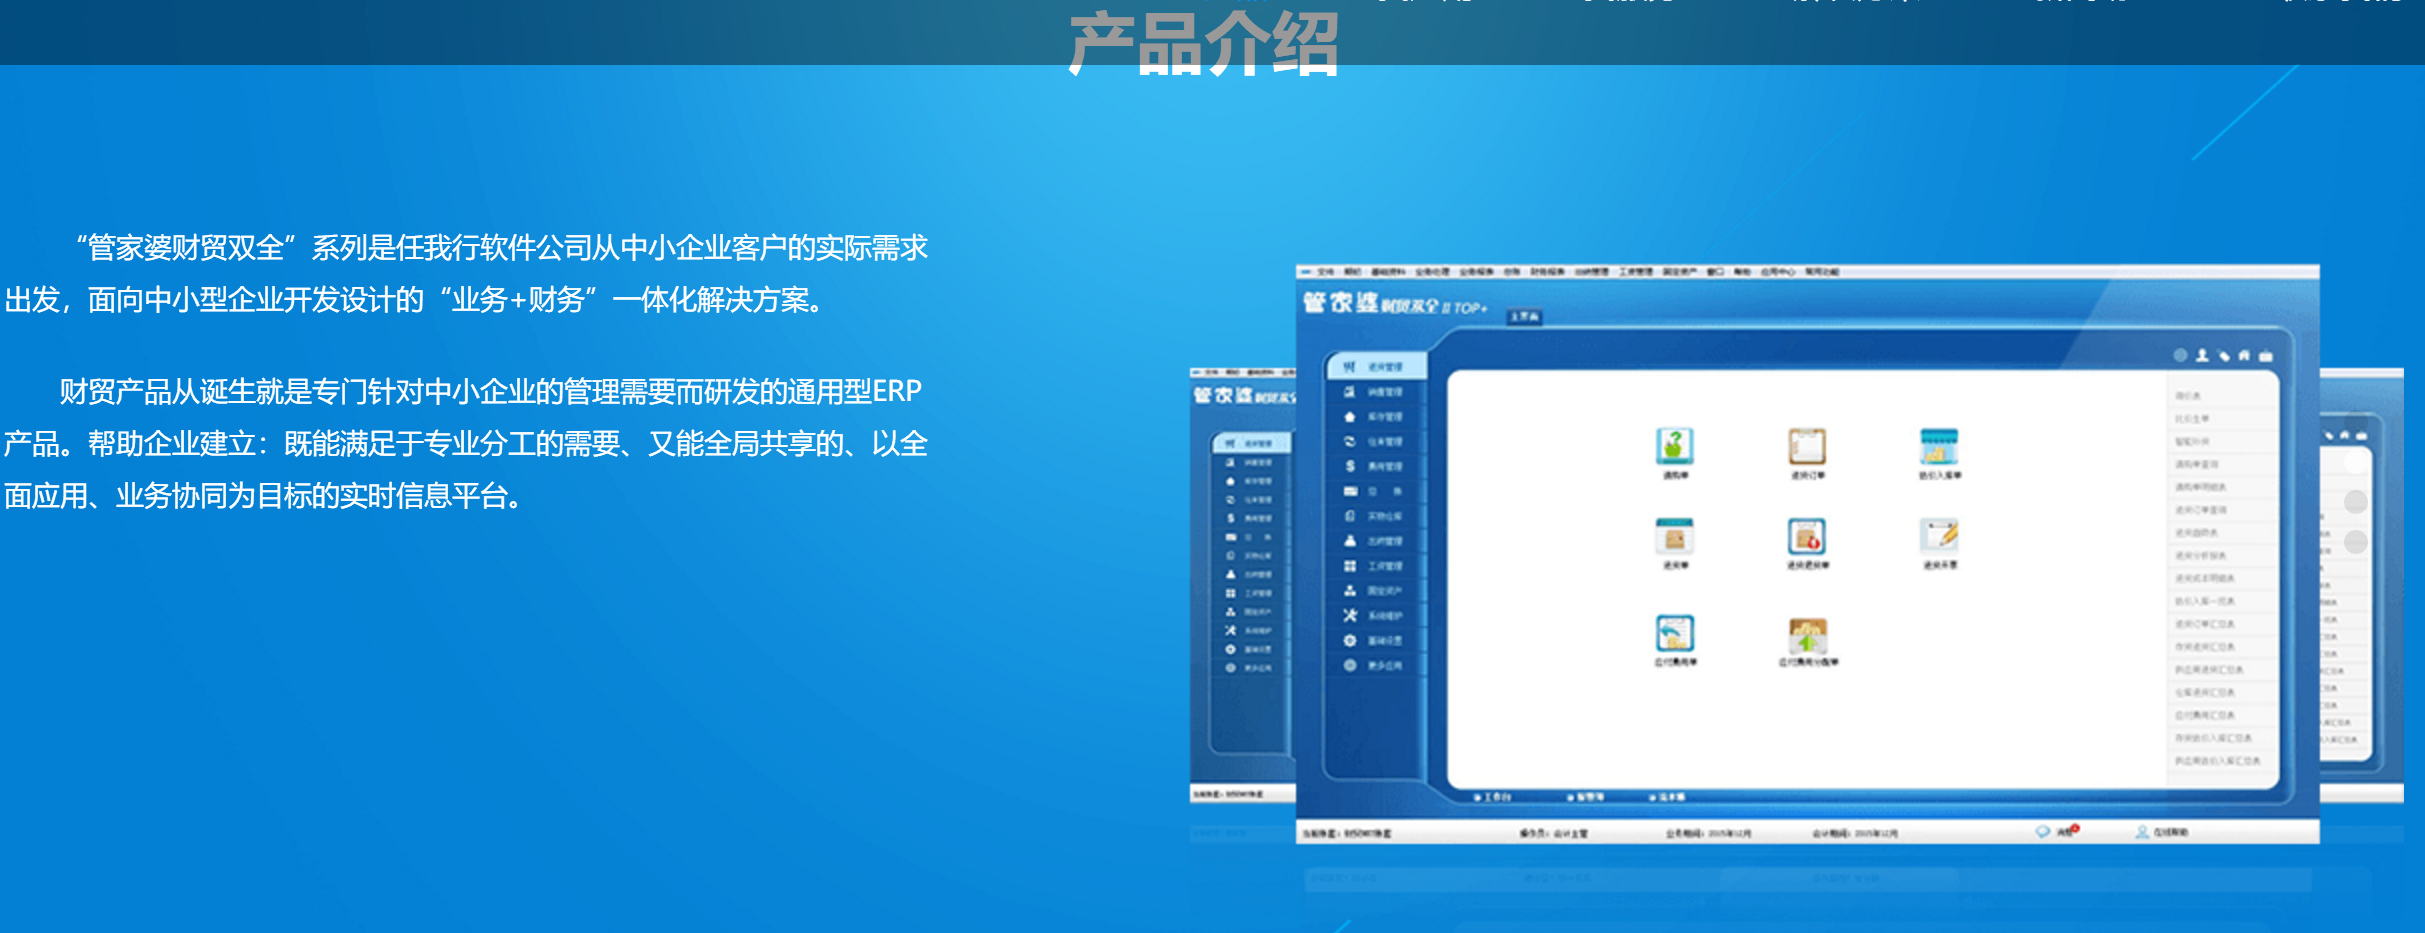The image size is (2425, 933).
Task: Select the document with blue return arrow icon
Action: (1674, 633)
